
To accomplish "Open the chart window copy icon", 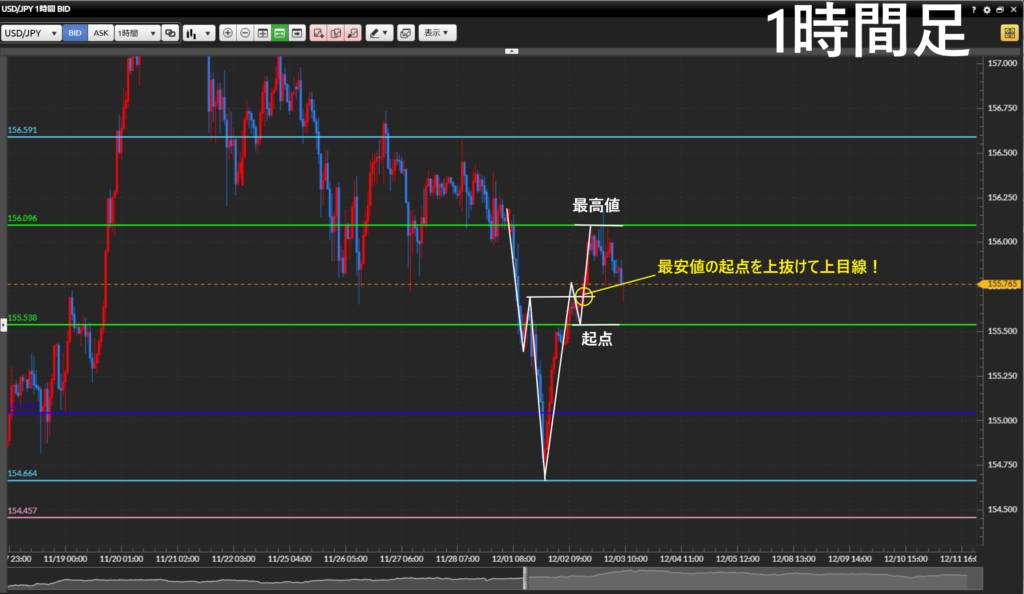I will [x=405, y=33].
